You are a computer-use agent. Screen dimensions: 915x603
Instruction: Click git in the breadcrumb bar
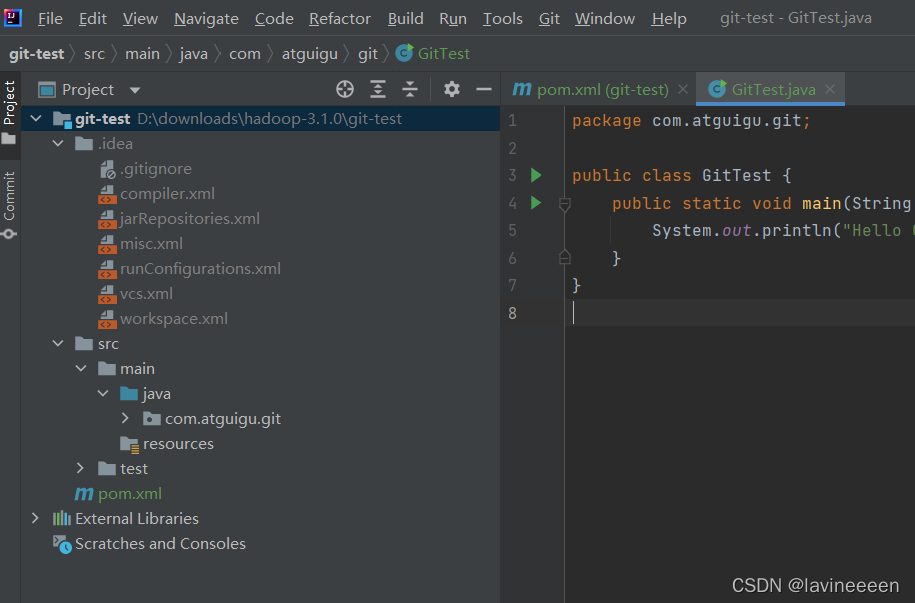coord(368,54)
